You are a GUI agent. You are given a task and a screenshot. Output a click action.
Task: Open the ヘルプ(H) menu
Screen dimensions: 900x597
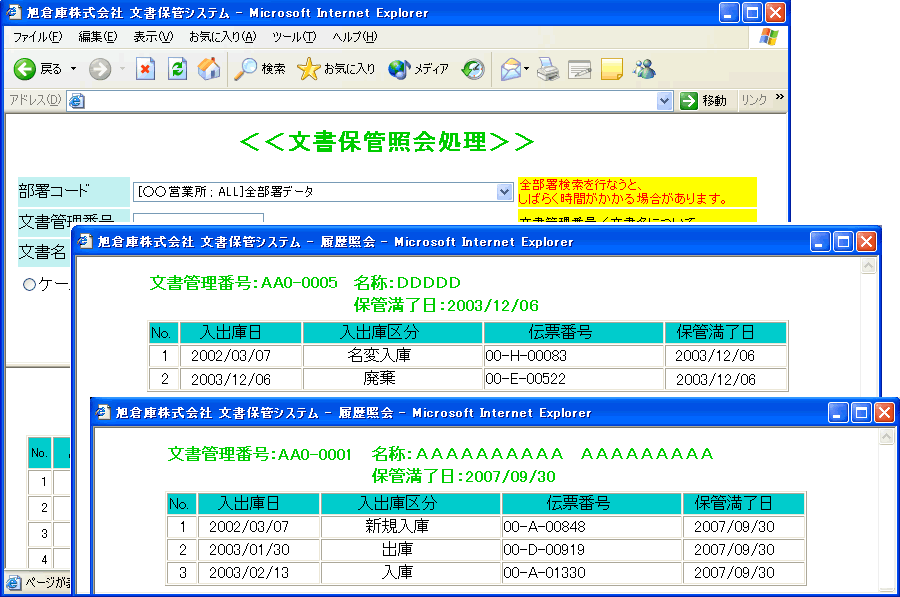pos(355,37)
